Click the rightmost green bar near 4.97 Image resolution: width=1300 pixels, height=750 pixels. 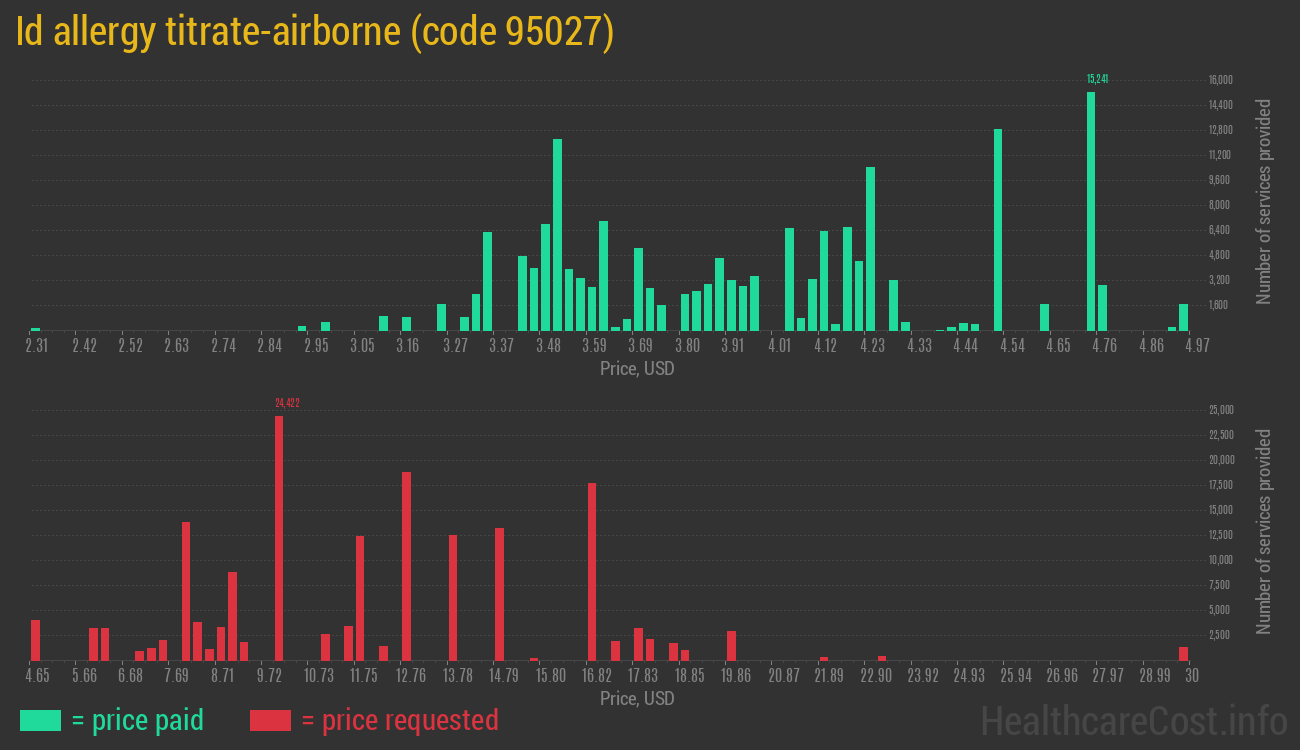(1183, 317)
